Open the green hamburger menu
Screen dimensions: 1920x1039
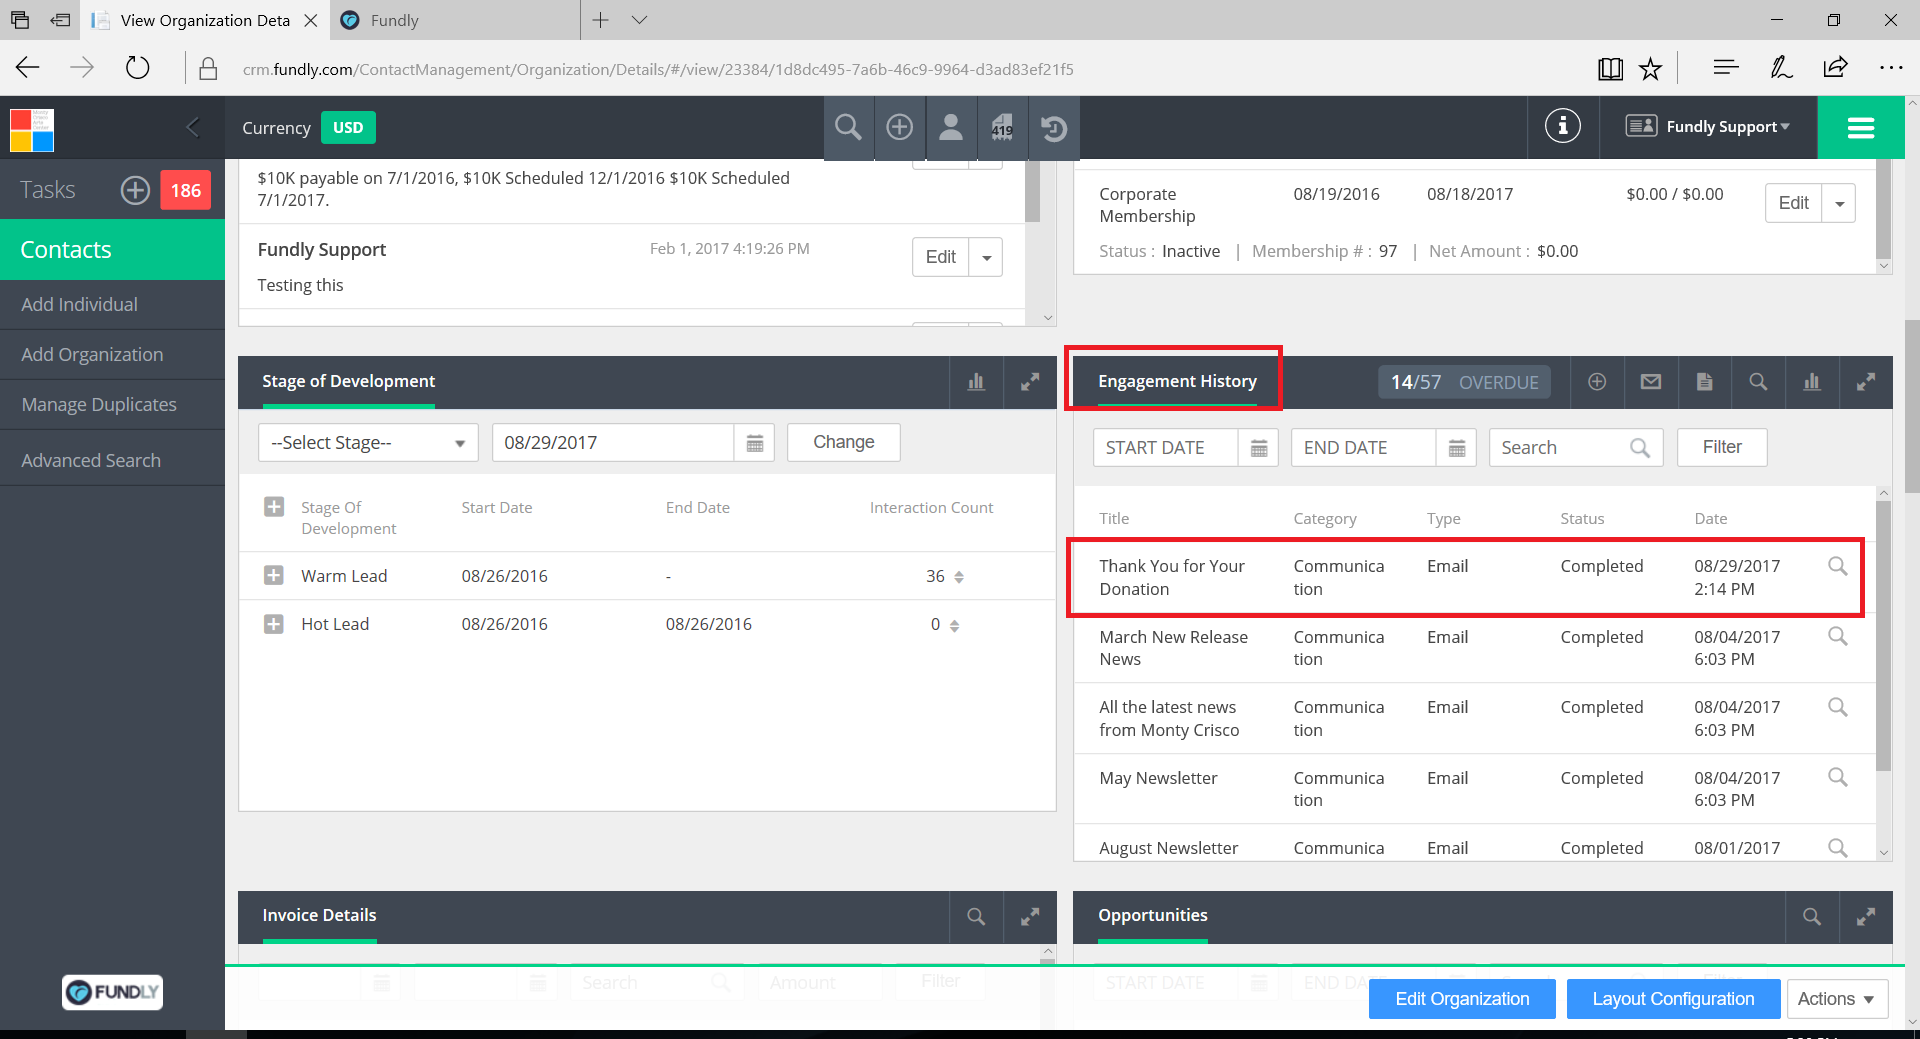tap(1860, 127)
